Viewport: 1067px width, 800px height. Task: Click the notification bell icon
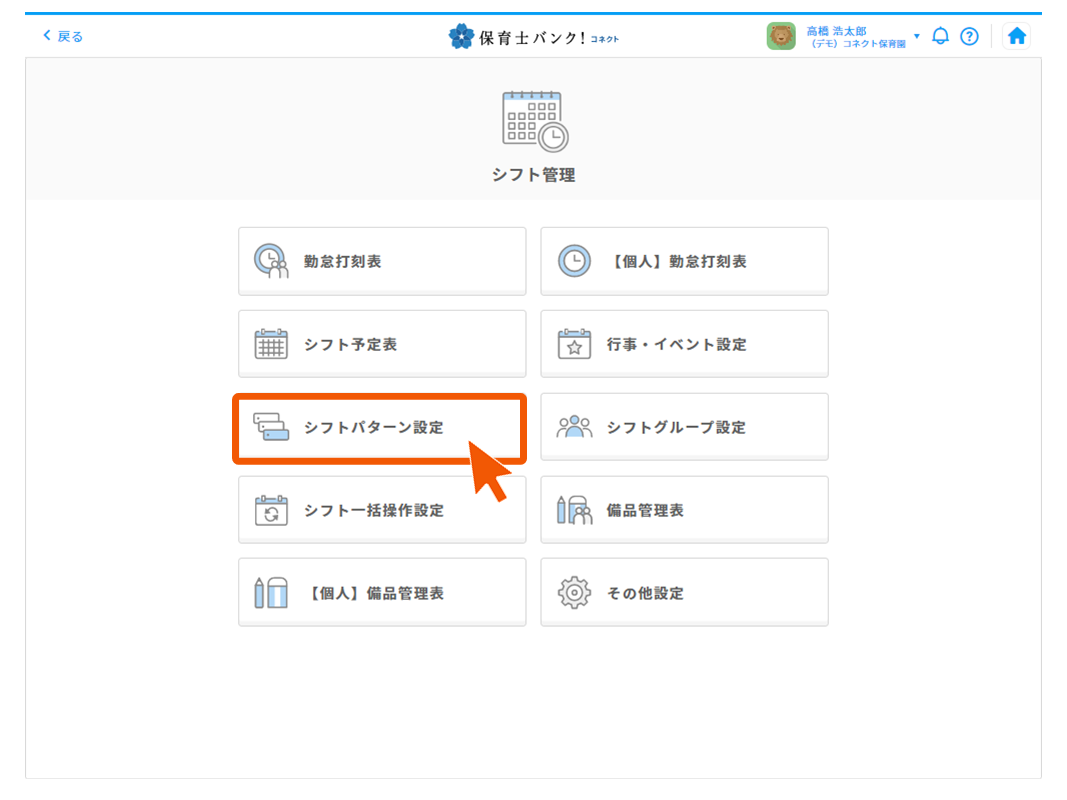[940, 36]
